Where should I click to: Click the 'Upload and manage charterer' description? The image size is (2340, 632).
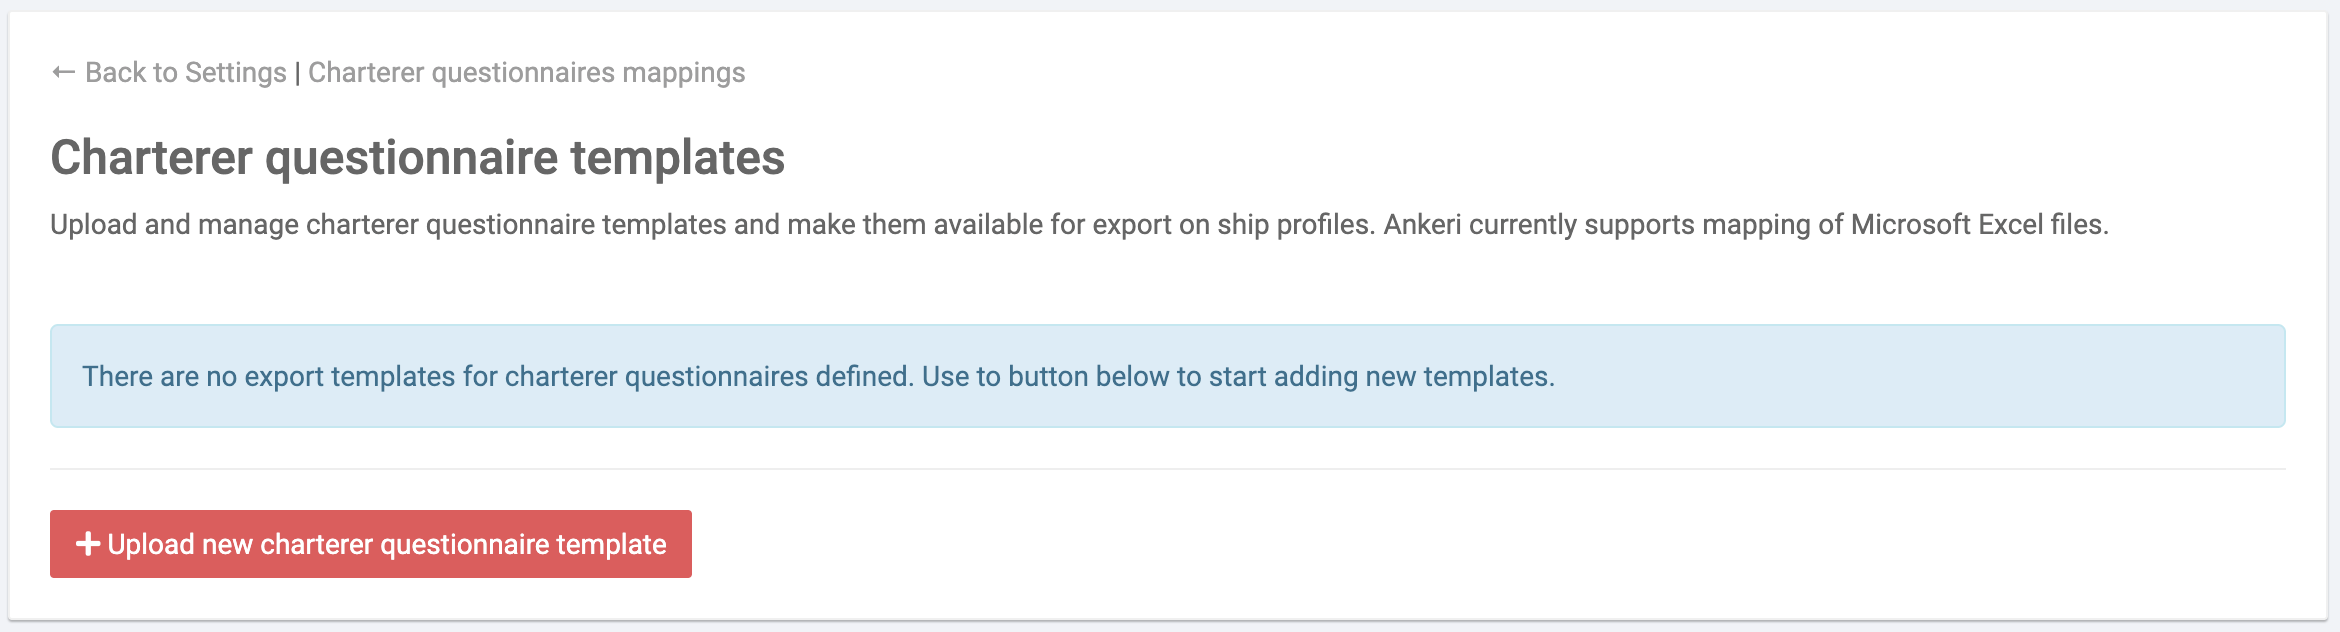[x=388, y=225]
